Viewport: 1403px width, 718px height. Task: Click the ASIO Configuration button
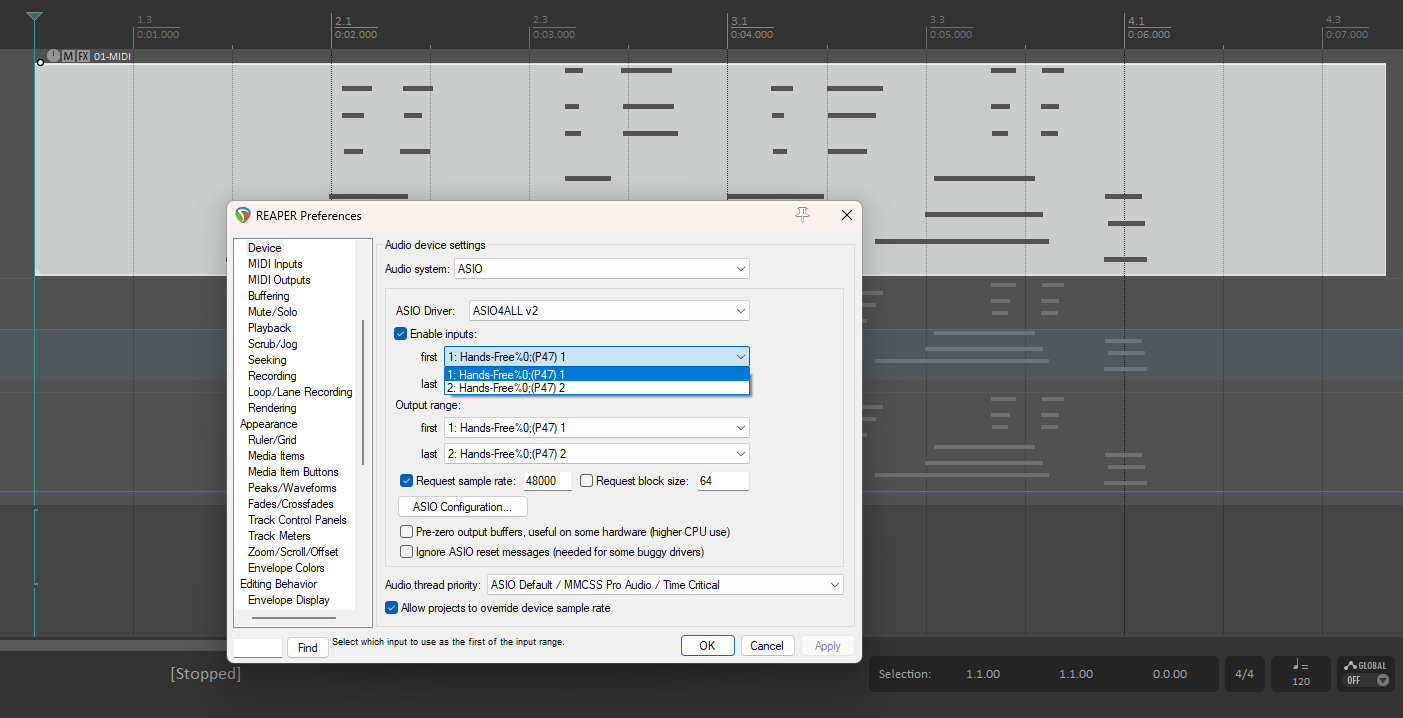pyautogui.click(x=463, y=507)
